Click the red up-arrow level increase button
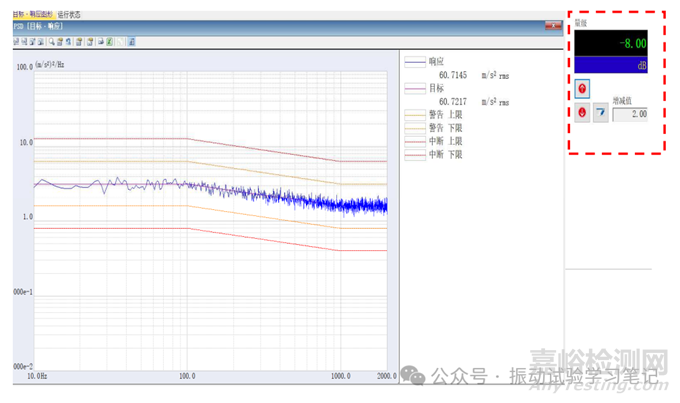This screenshot has height=403, width=680. (582, 89)
